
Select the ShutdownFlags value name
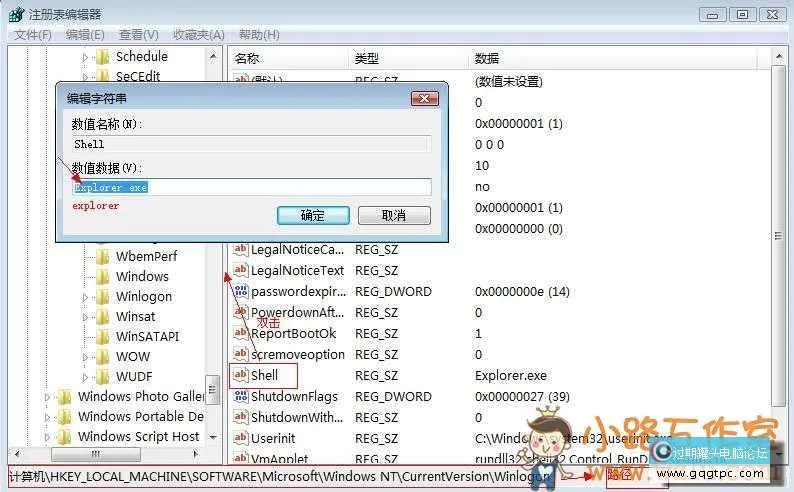pos(294,397)
